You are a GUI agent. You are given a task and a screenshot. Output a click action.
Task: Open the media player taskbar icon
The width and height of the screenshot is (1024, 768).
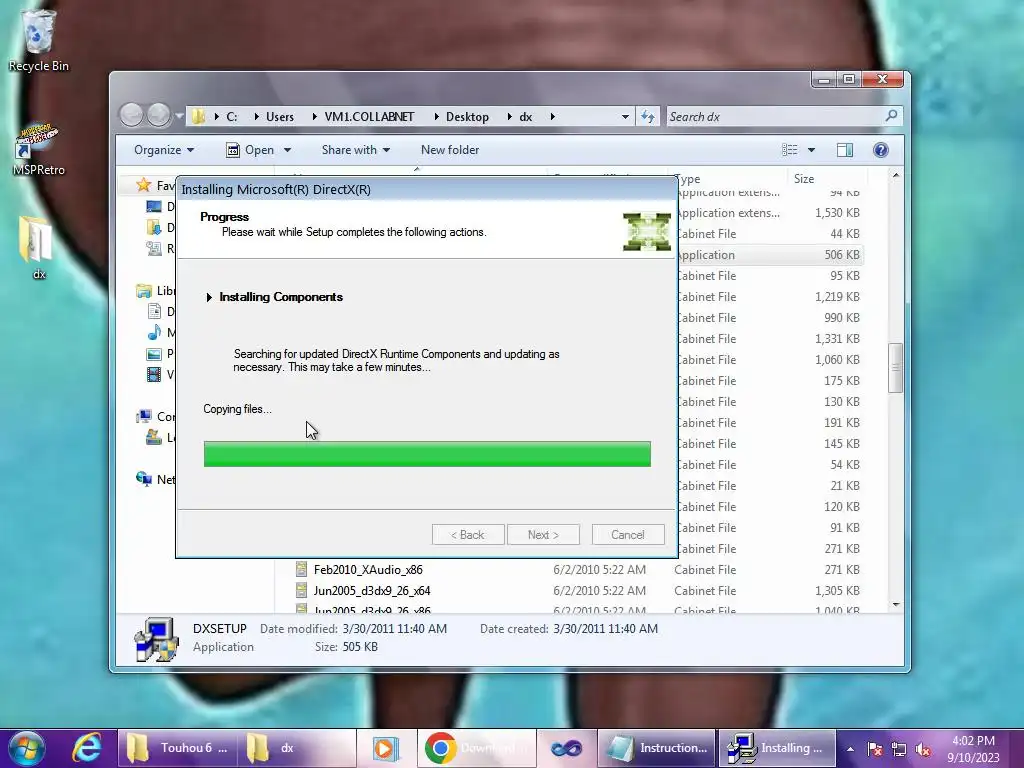[385, 748]
